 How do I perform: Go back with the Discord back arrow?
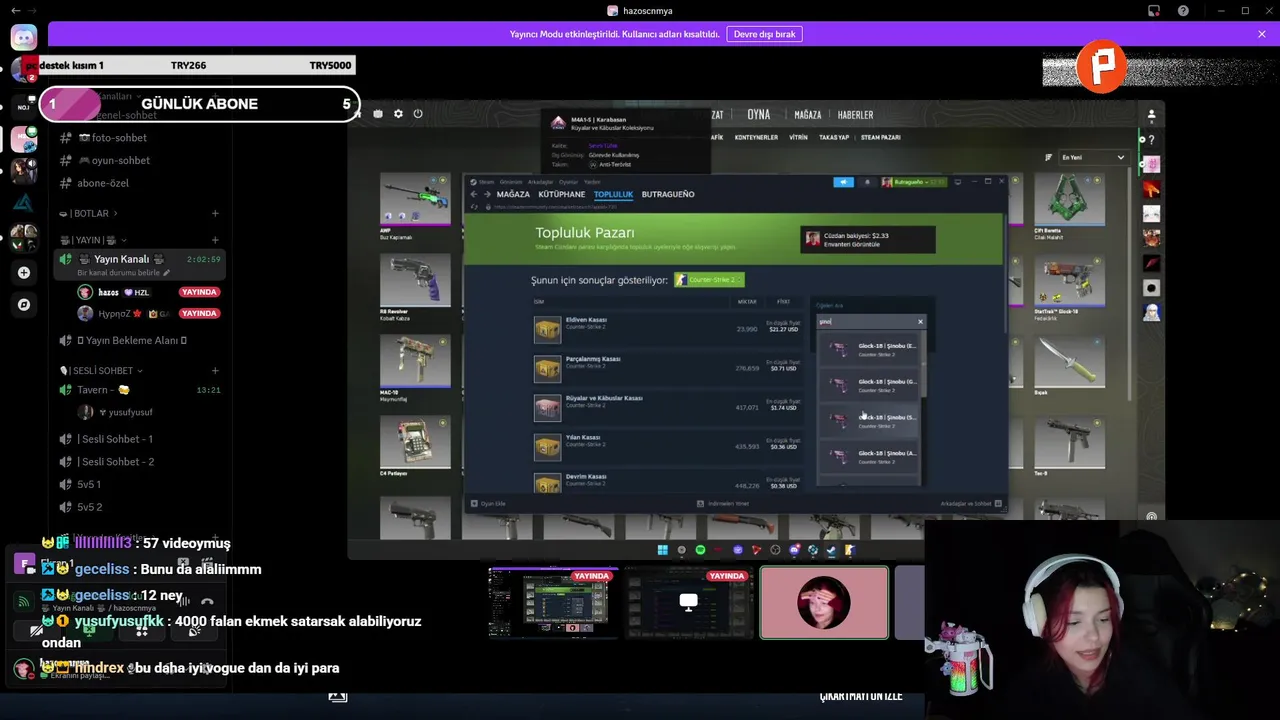15,10
